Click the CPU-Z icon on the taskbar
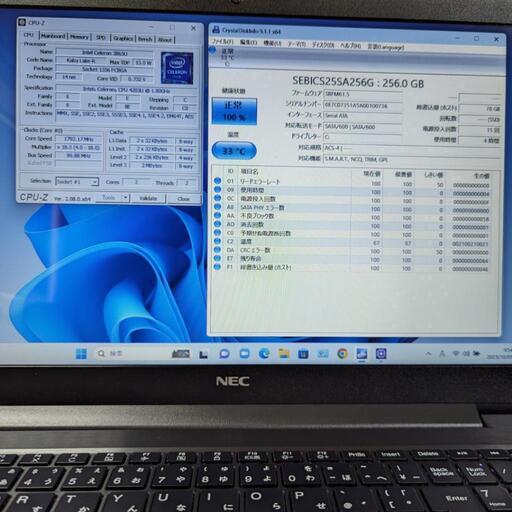 tap(381, 354)
